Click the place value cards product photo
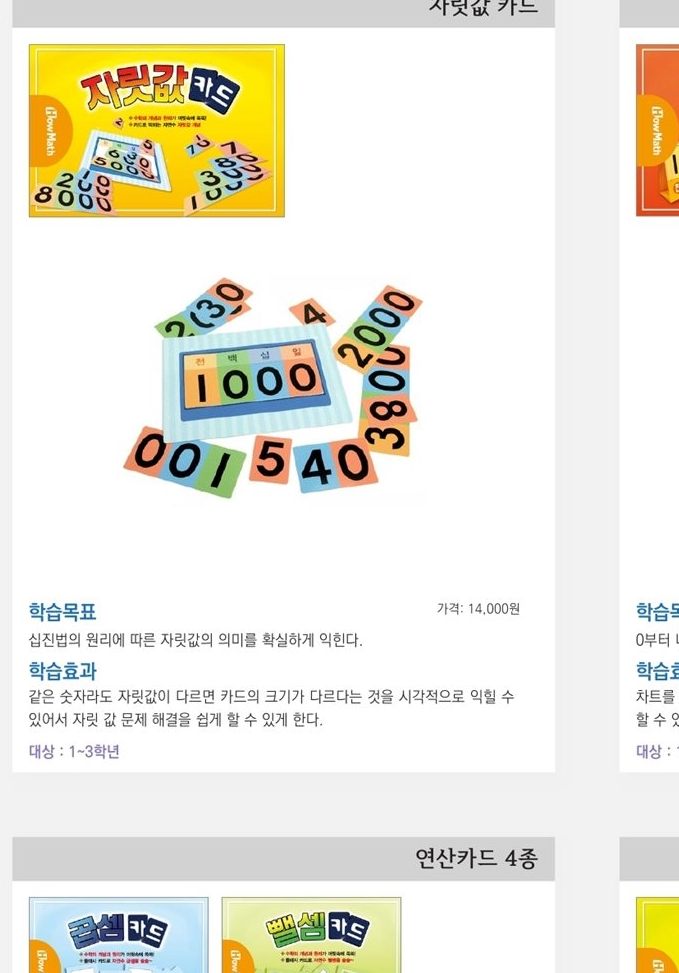Viewport: 679px width, 973px height. click(x=273, y=389)
